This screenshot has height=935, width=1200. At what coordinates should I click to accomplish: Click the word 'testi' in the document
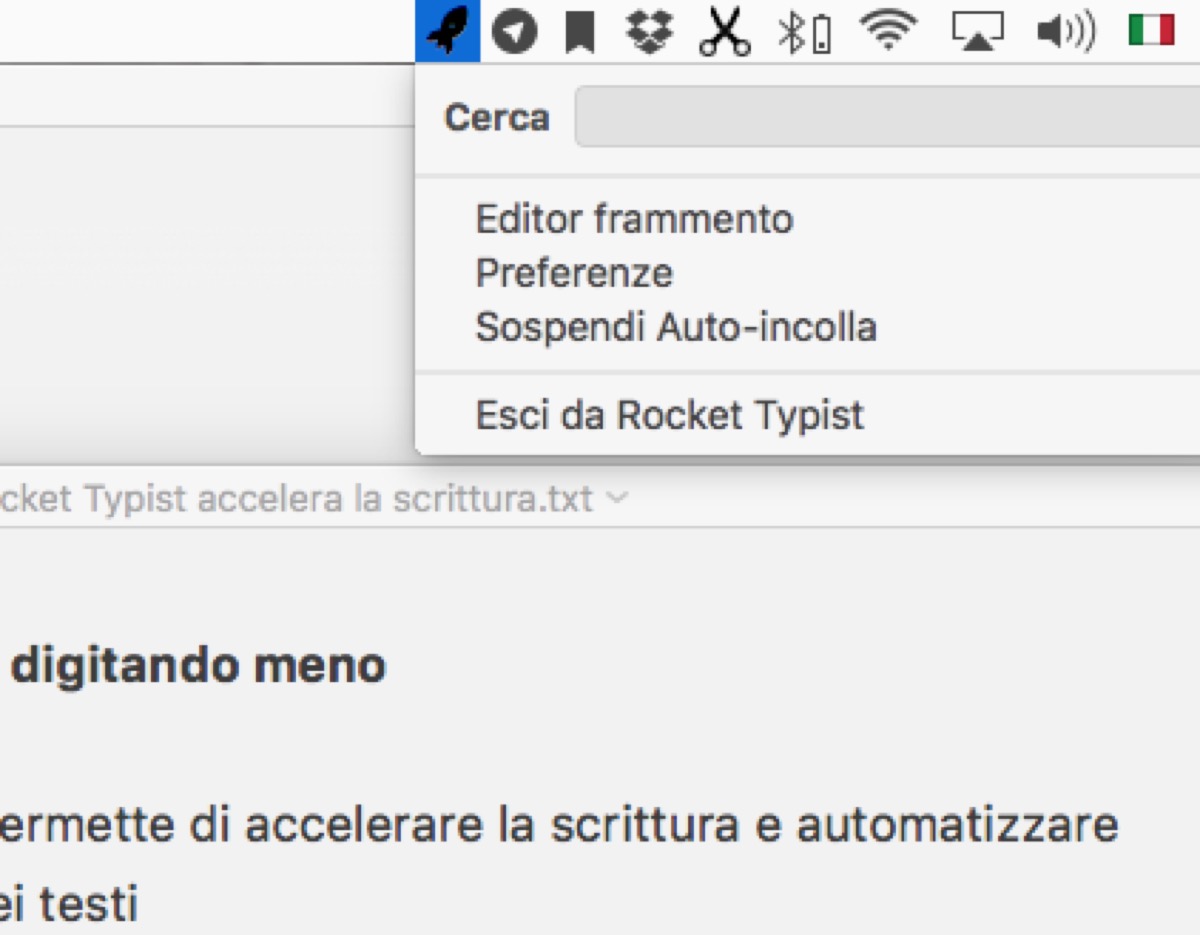click(x=89, y=906)
